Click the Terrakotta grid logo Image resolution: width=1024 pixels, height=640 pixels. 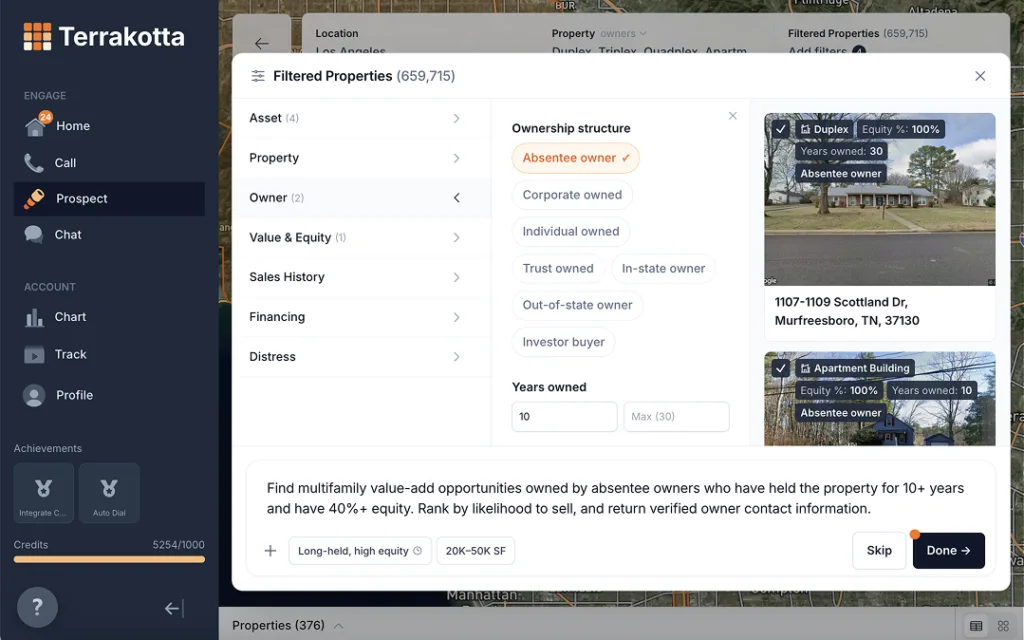point(37,37)
